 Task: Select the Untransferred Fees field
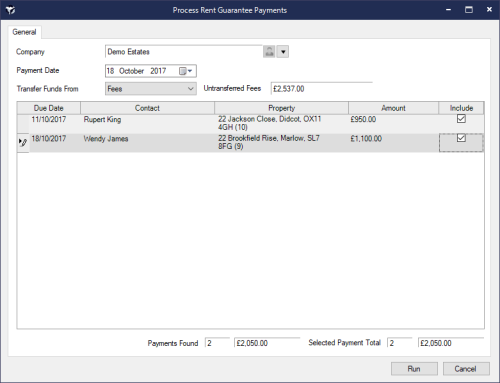322,89
